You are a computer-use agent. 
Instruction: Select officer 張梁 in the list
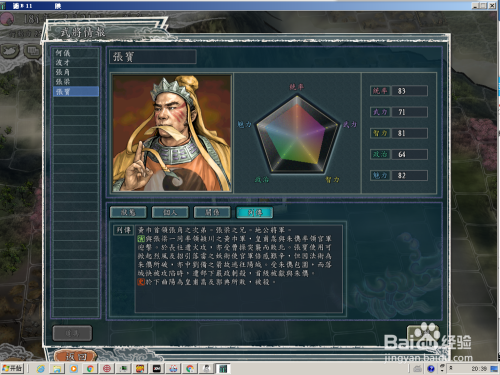coord(76,82)
